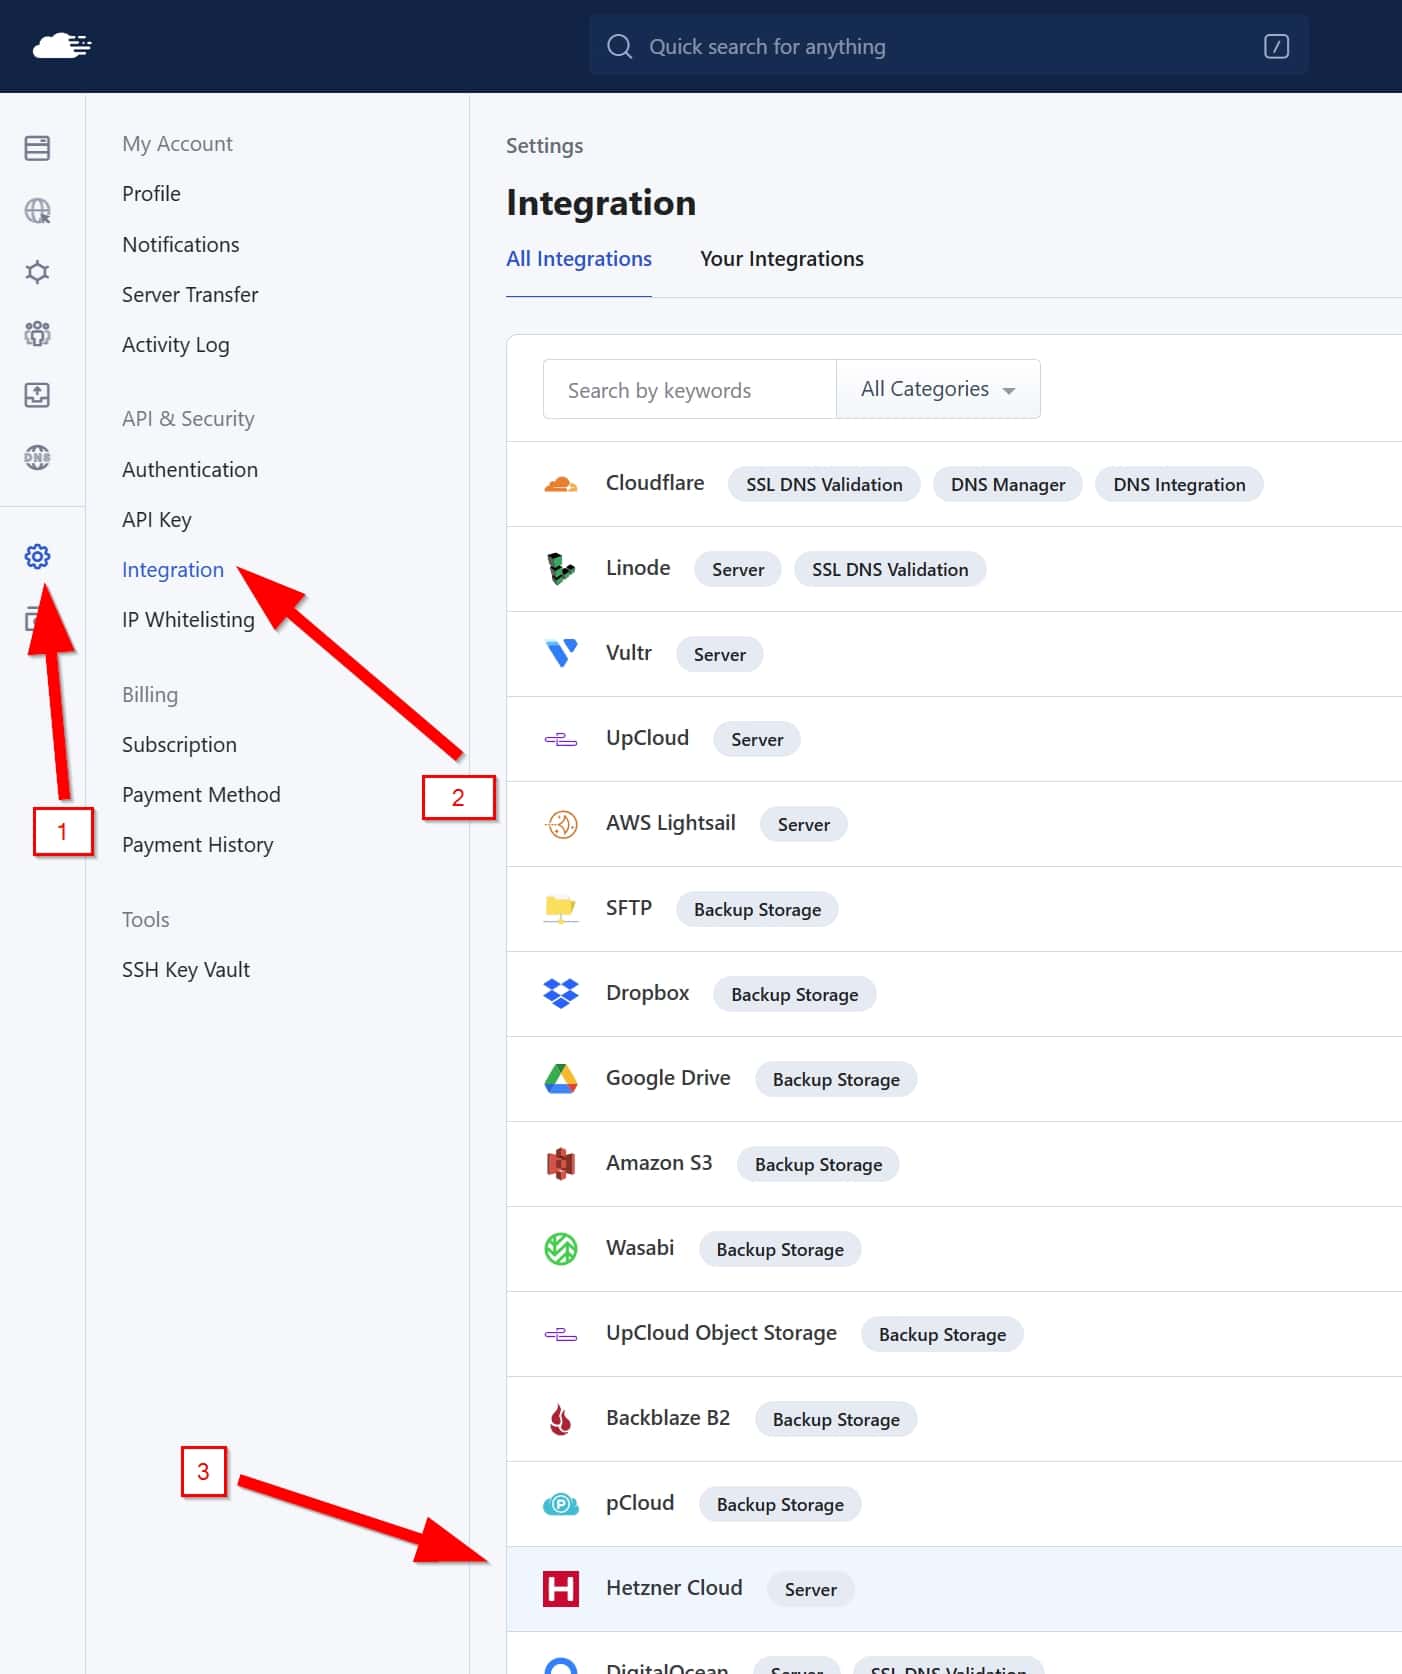Image resolution: width=1402 pixels, height=1674 pixels.
Task: Open the API Key settings page
Action: tap(157, 520)
